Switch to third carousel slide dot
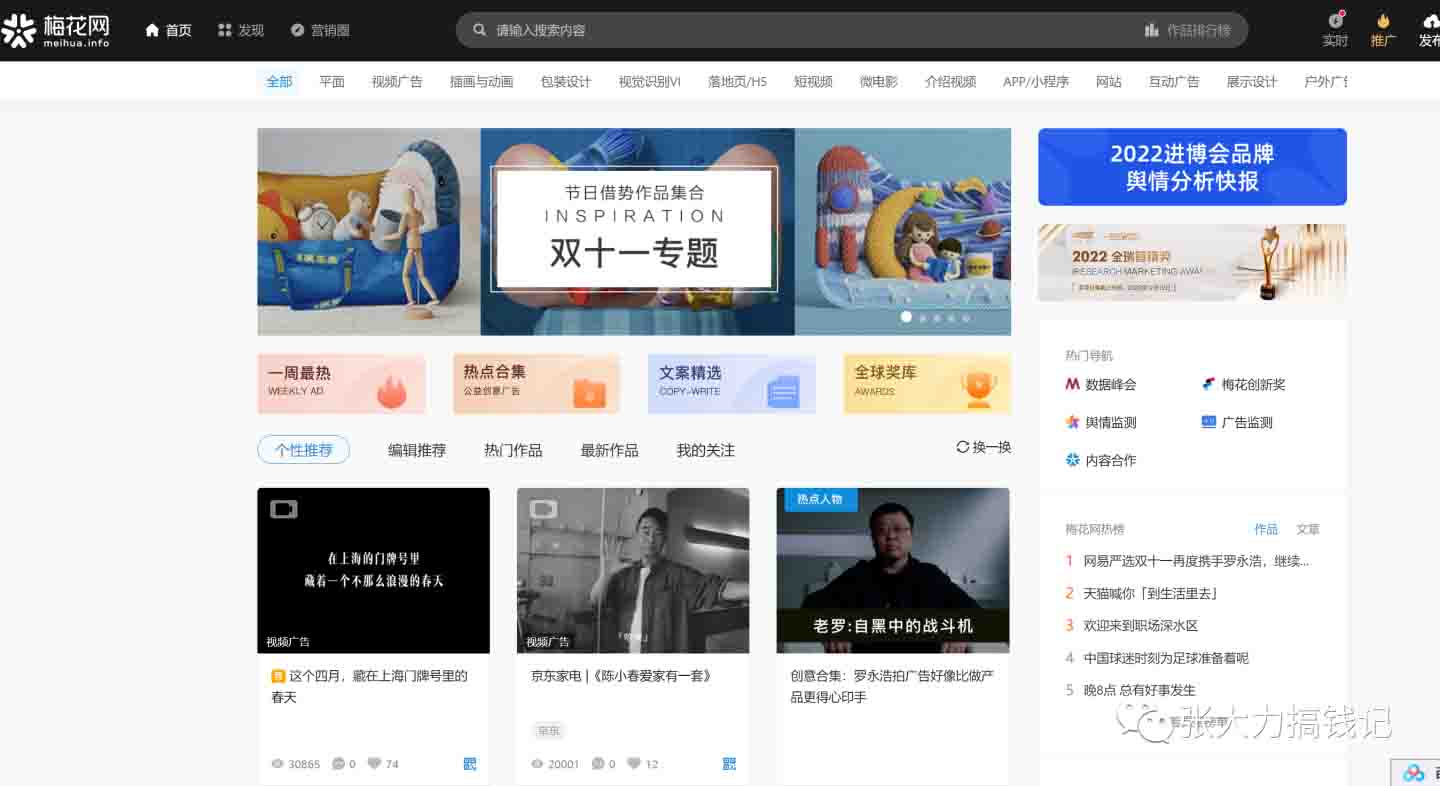Image resolution: width=1440 pixels, height=786 pixels. pos(937,318)
